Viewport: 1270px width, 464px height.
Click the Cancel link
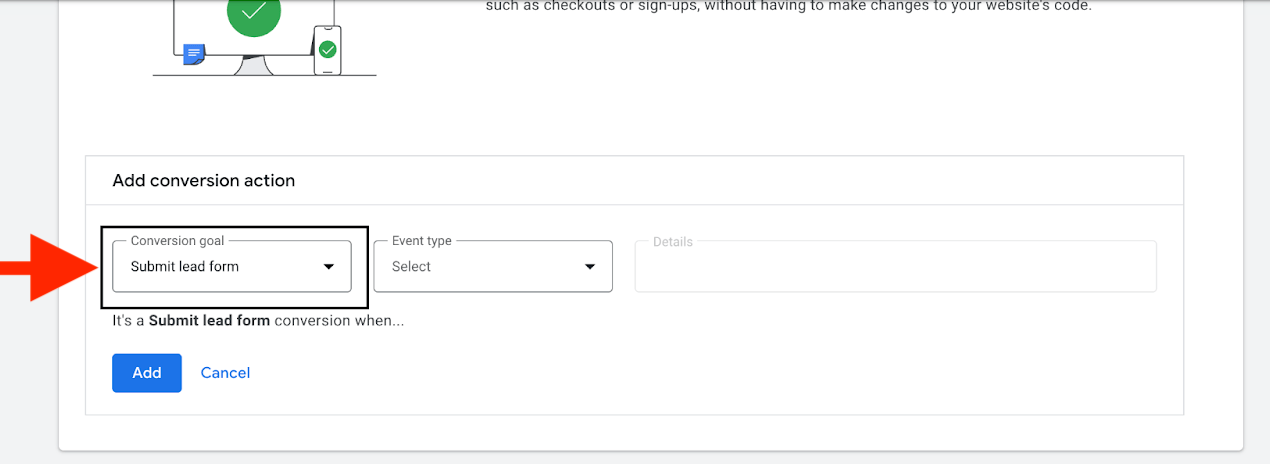coord(225,372)
